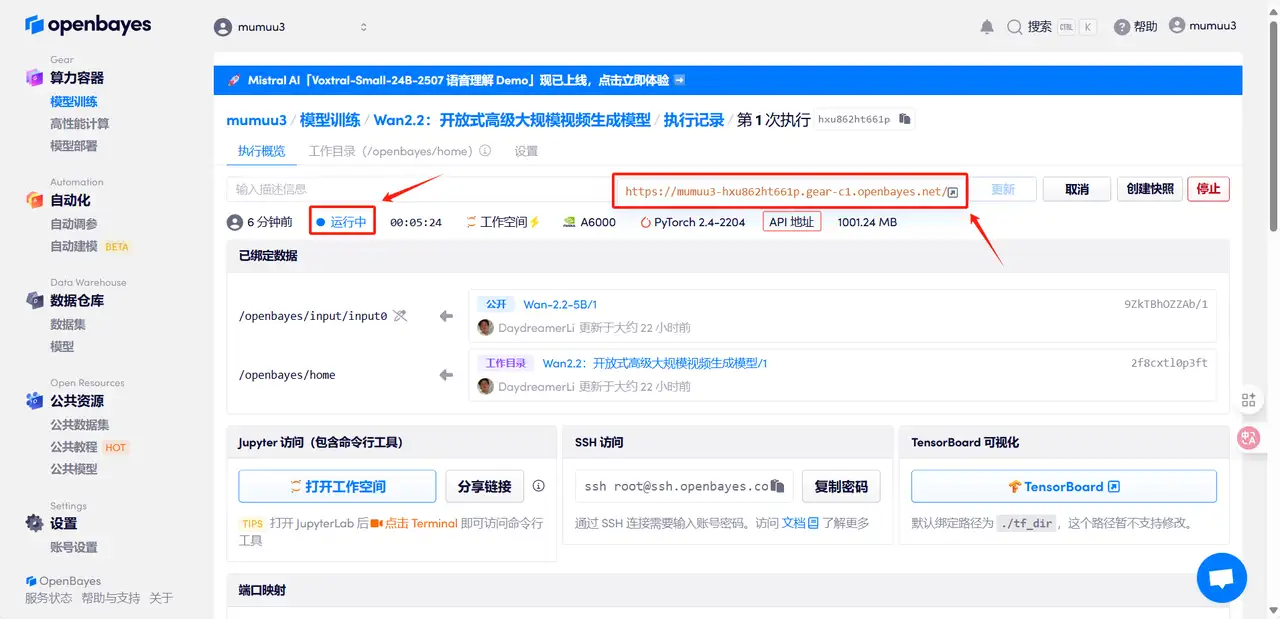Click the rocket icon in the banner
Viewport: 1280px width, 619px height.
coord(234,81)
